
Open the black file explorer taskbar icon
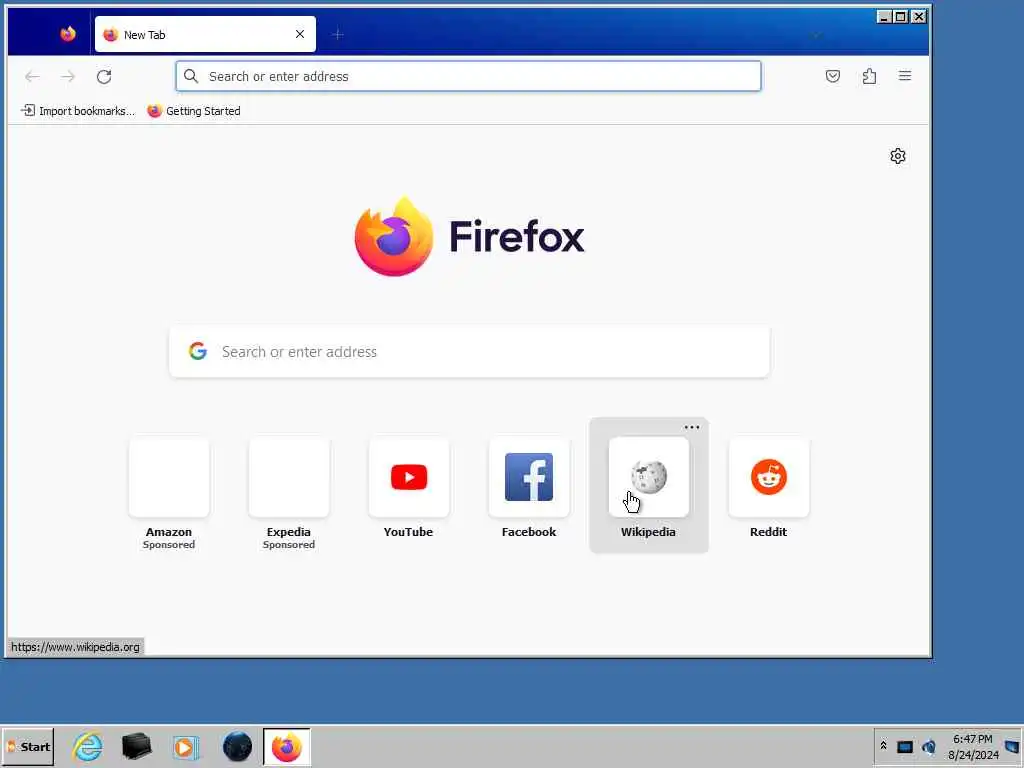tap(136, 746)
